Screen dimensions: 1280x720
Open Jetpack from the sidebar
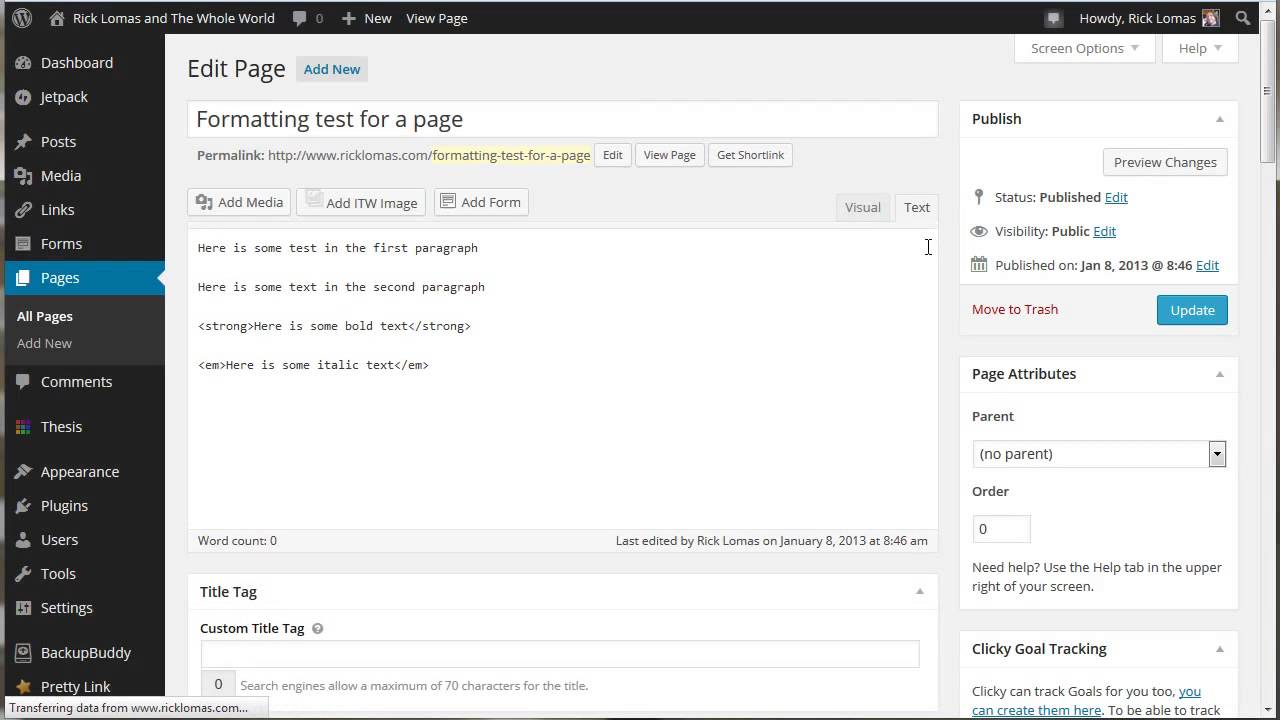(64, 97)
